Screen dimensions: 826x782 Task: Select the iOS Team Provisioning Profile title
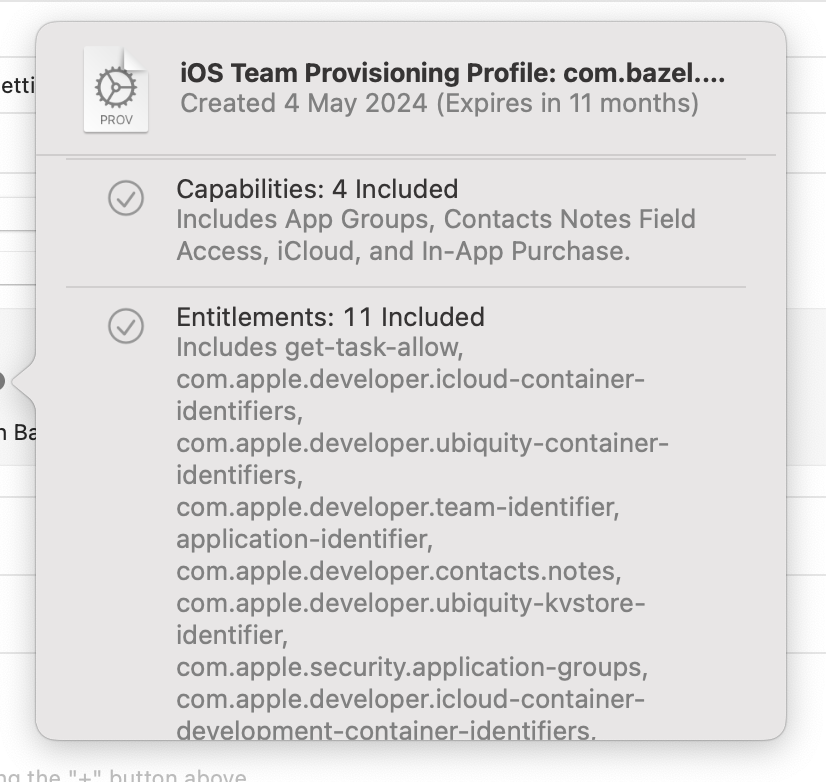click(452, 73)
